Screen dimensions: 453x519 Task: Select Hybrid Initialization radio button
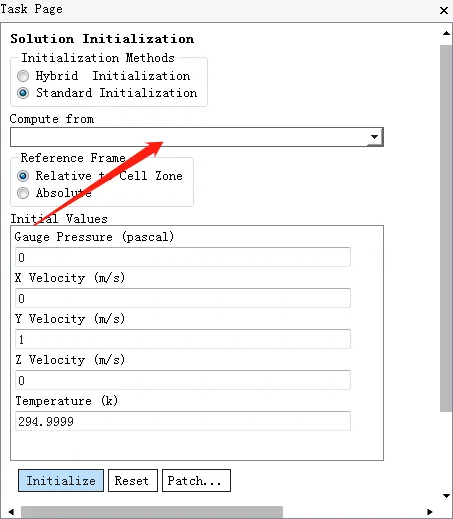click(x=23, y=76)
